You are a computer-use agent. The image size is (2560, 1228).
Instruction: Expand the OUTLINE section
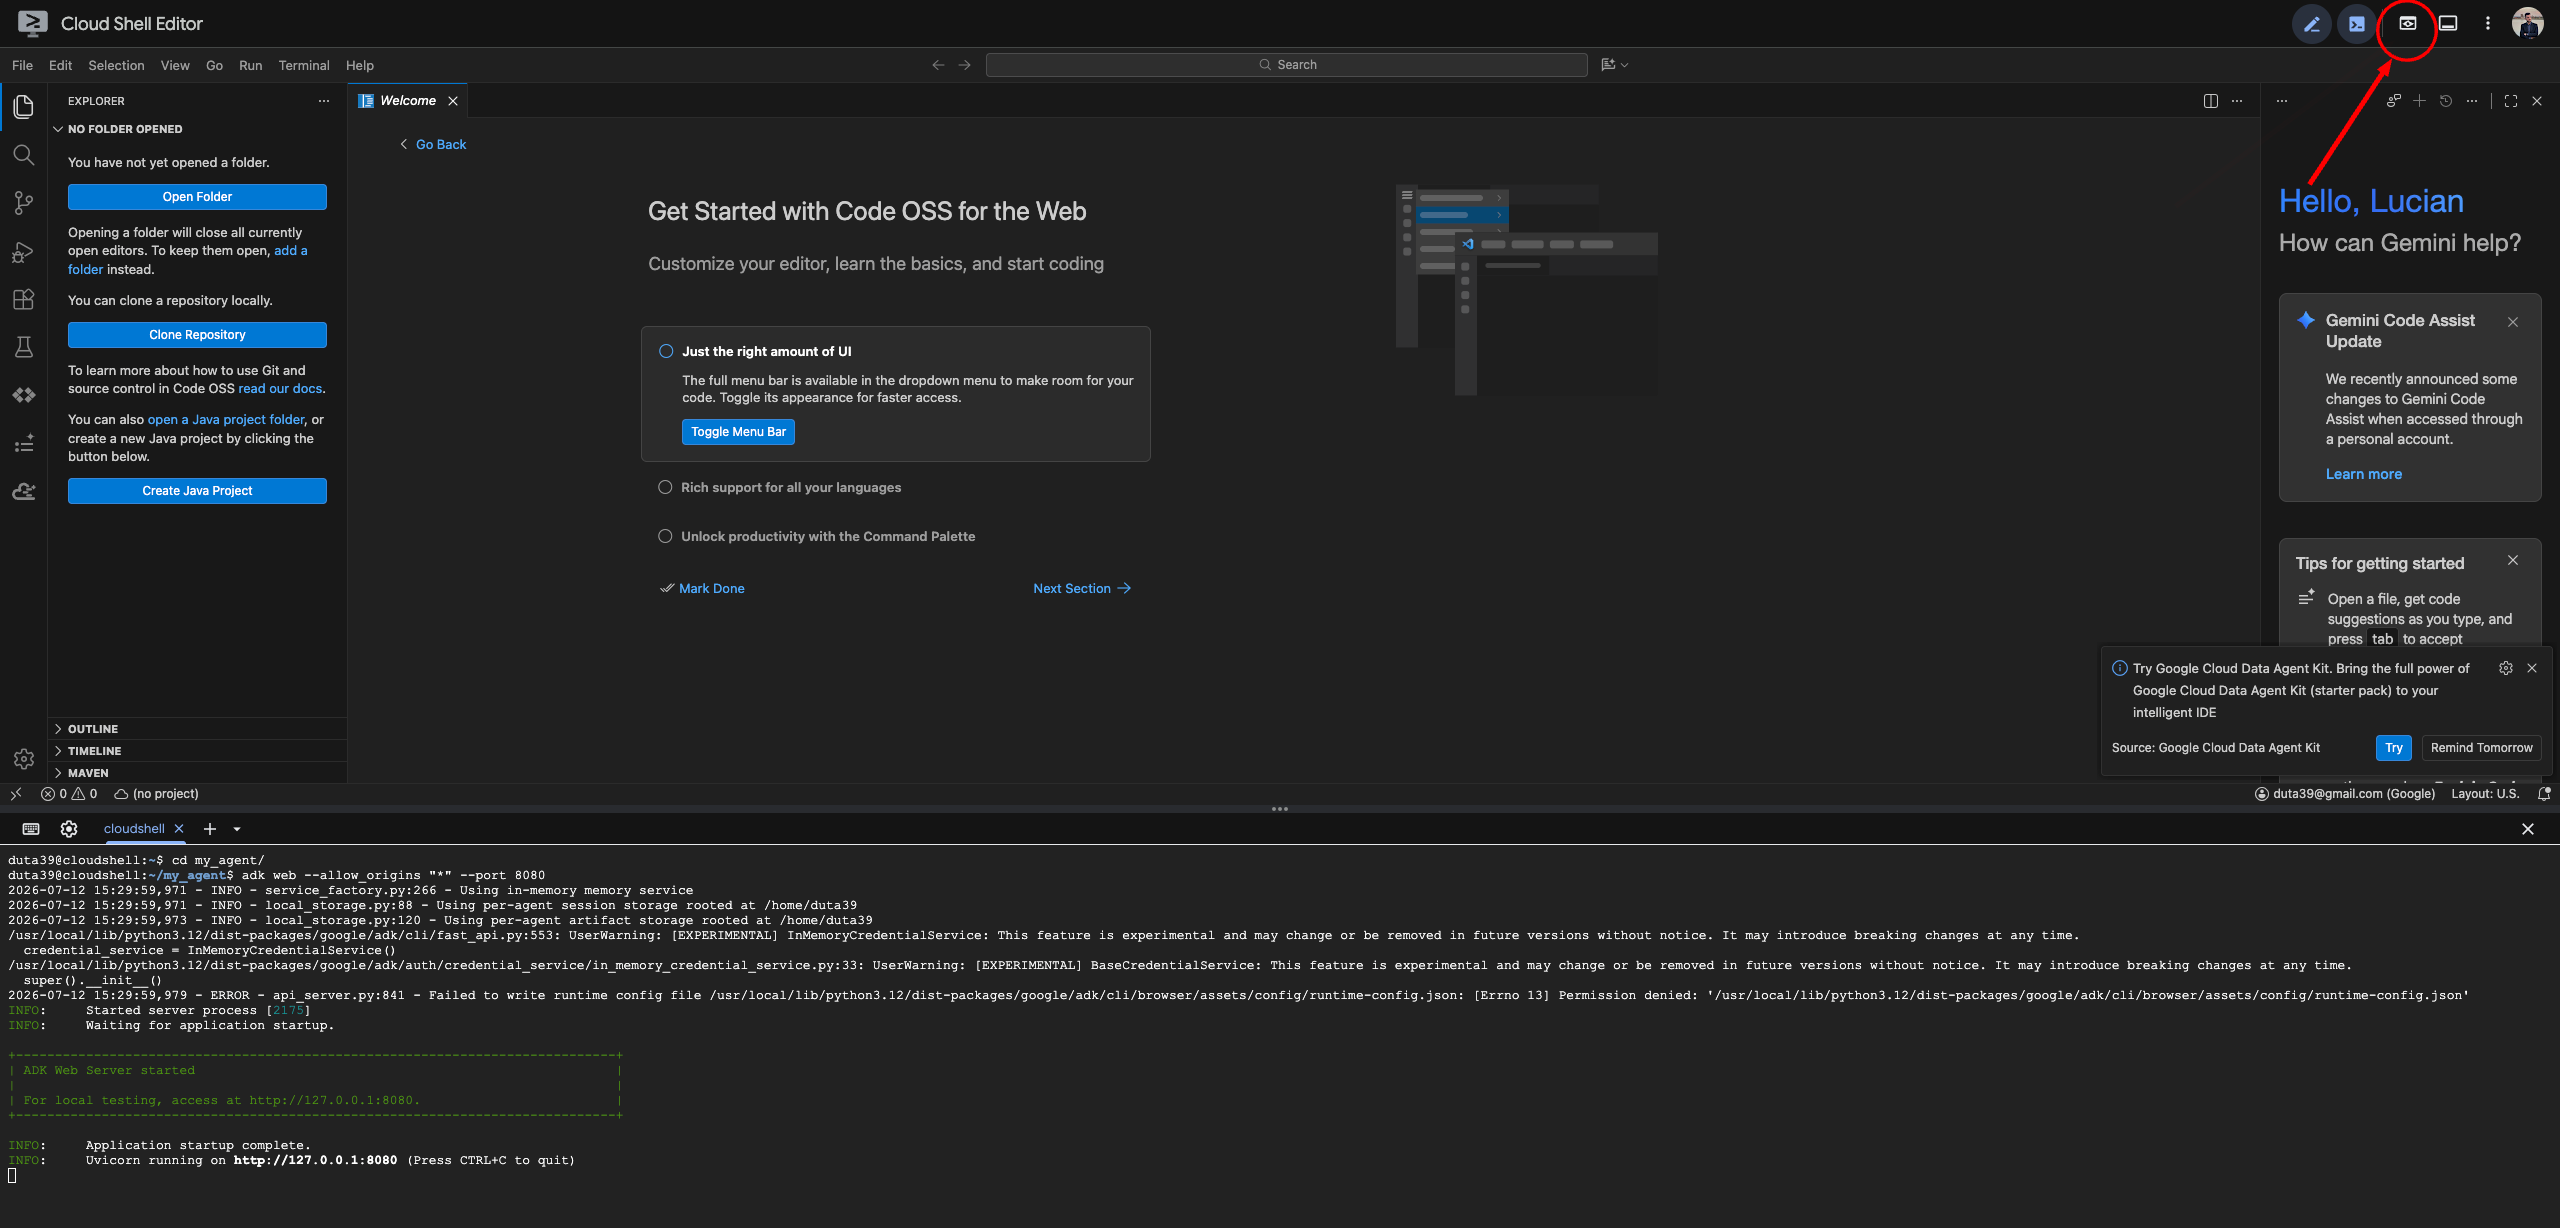(x=197, y=729)
